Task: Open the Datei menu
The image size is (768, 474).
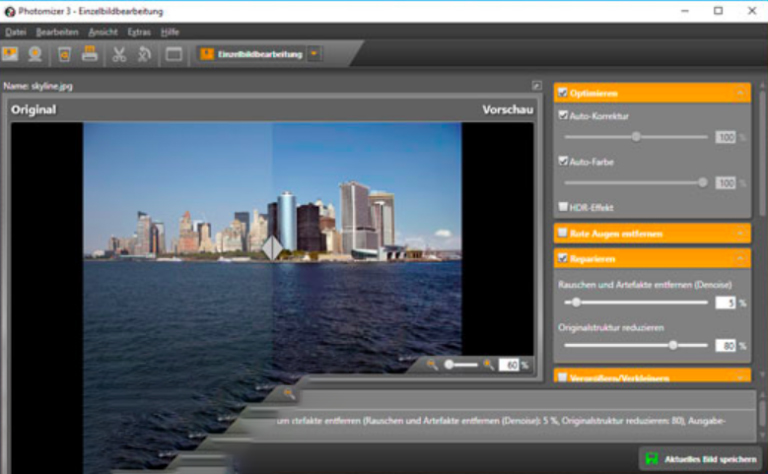Action: pyautogui.click(x=16, y=32)
